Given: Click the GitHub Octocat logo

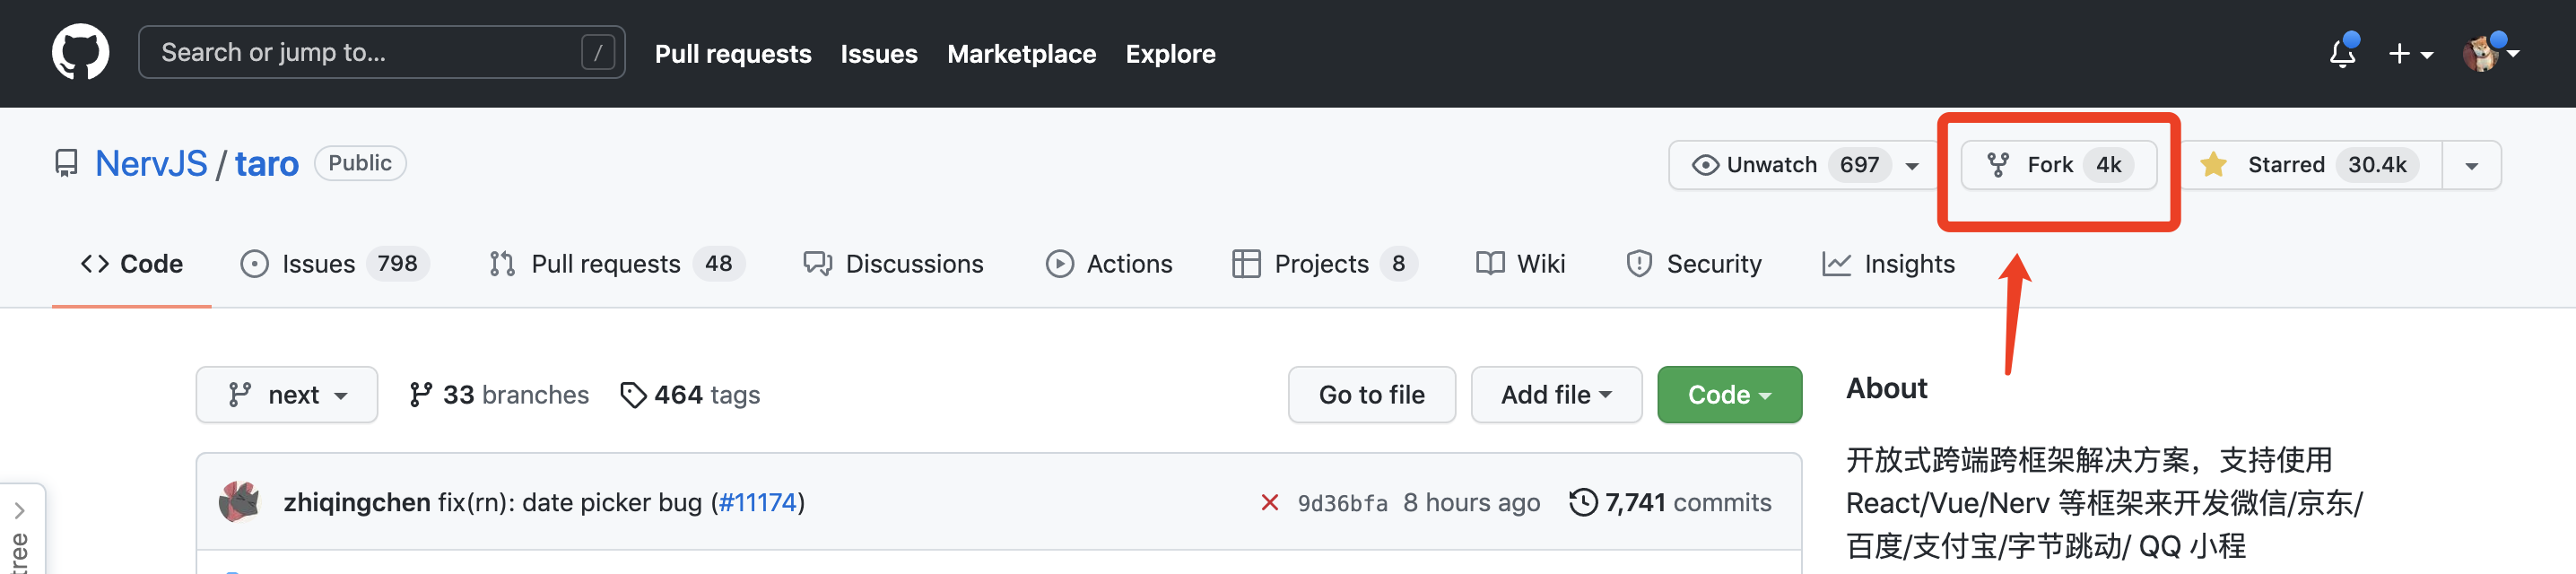Looking at the screenshot, I should [x=80, y=52].
